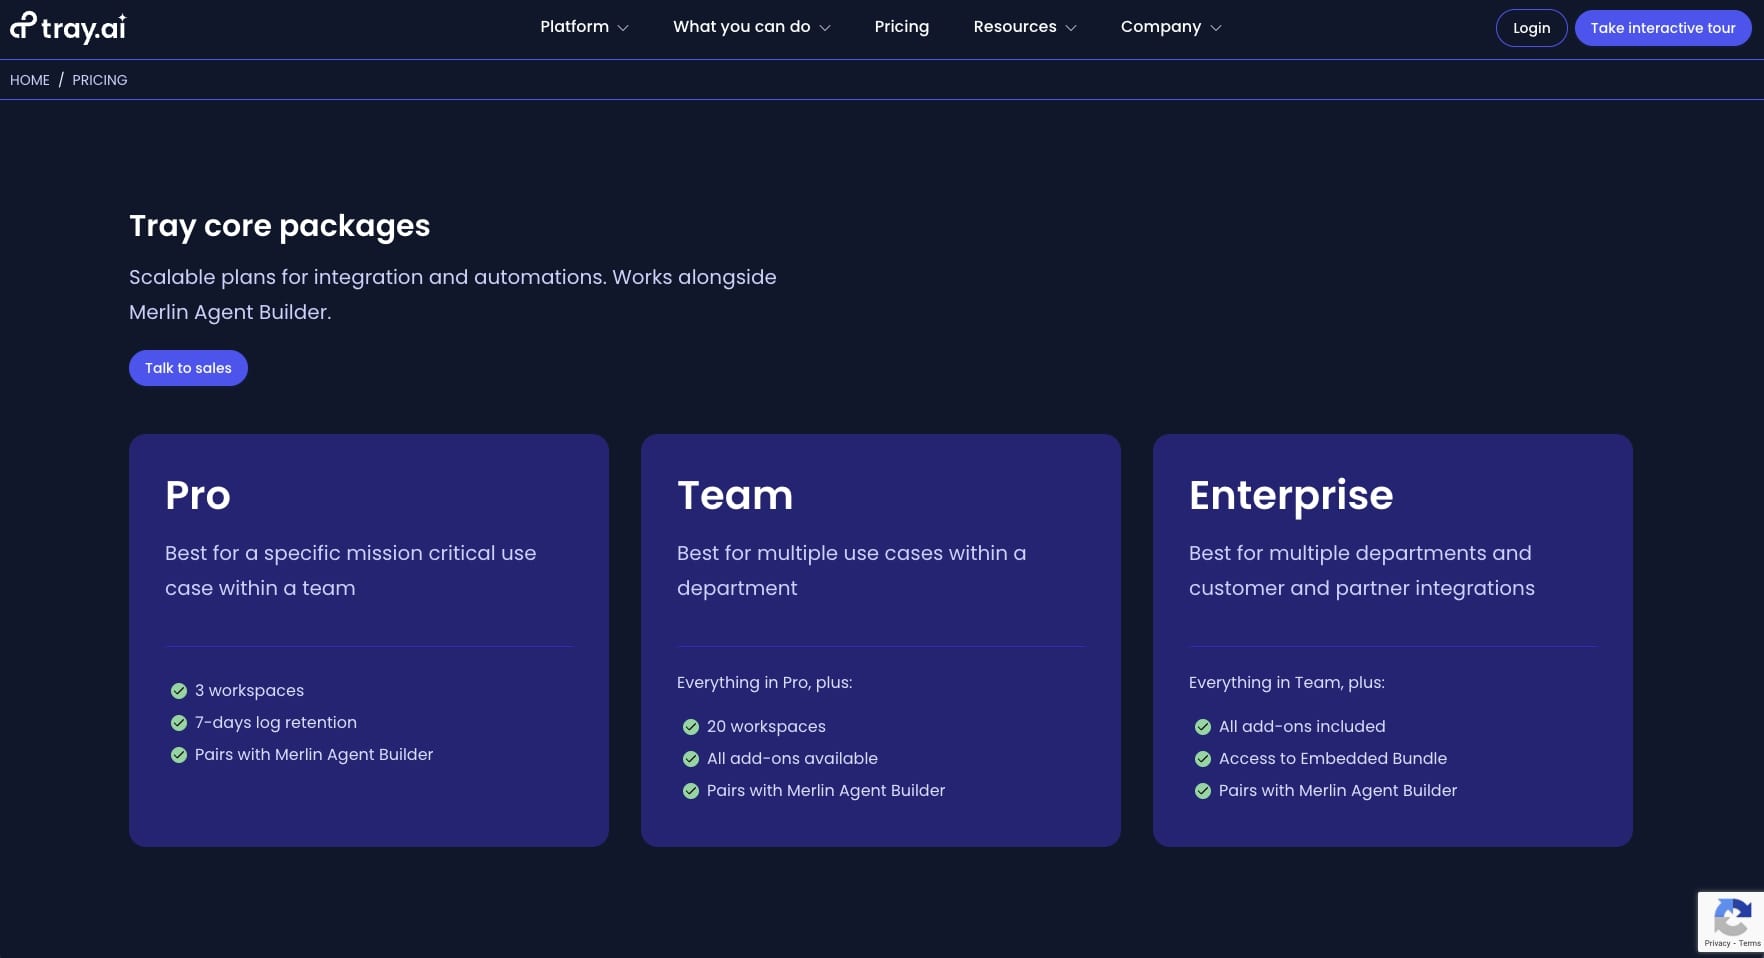The width and height of the screenshot is (1764, 958).
Task: Click the checkmark beside "20 workspaces"
Action: pos(691,726)
